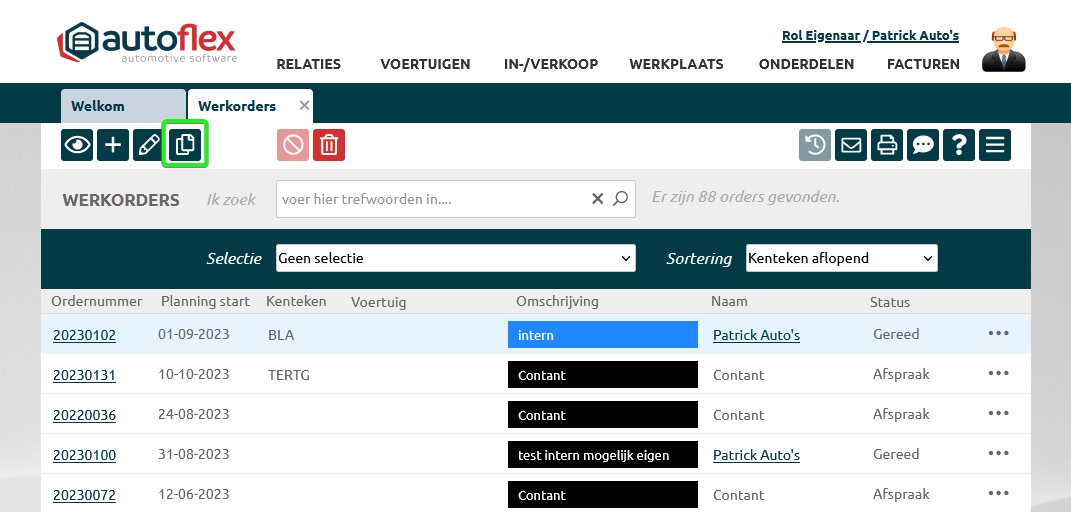Open order number 20230131 link
The image size is (1071, 512).
coord(84,375)
